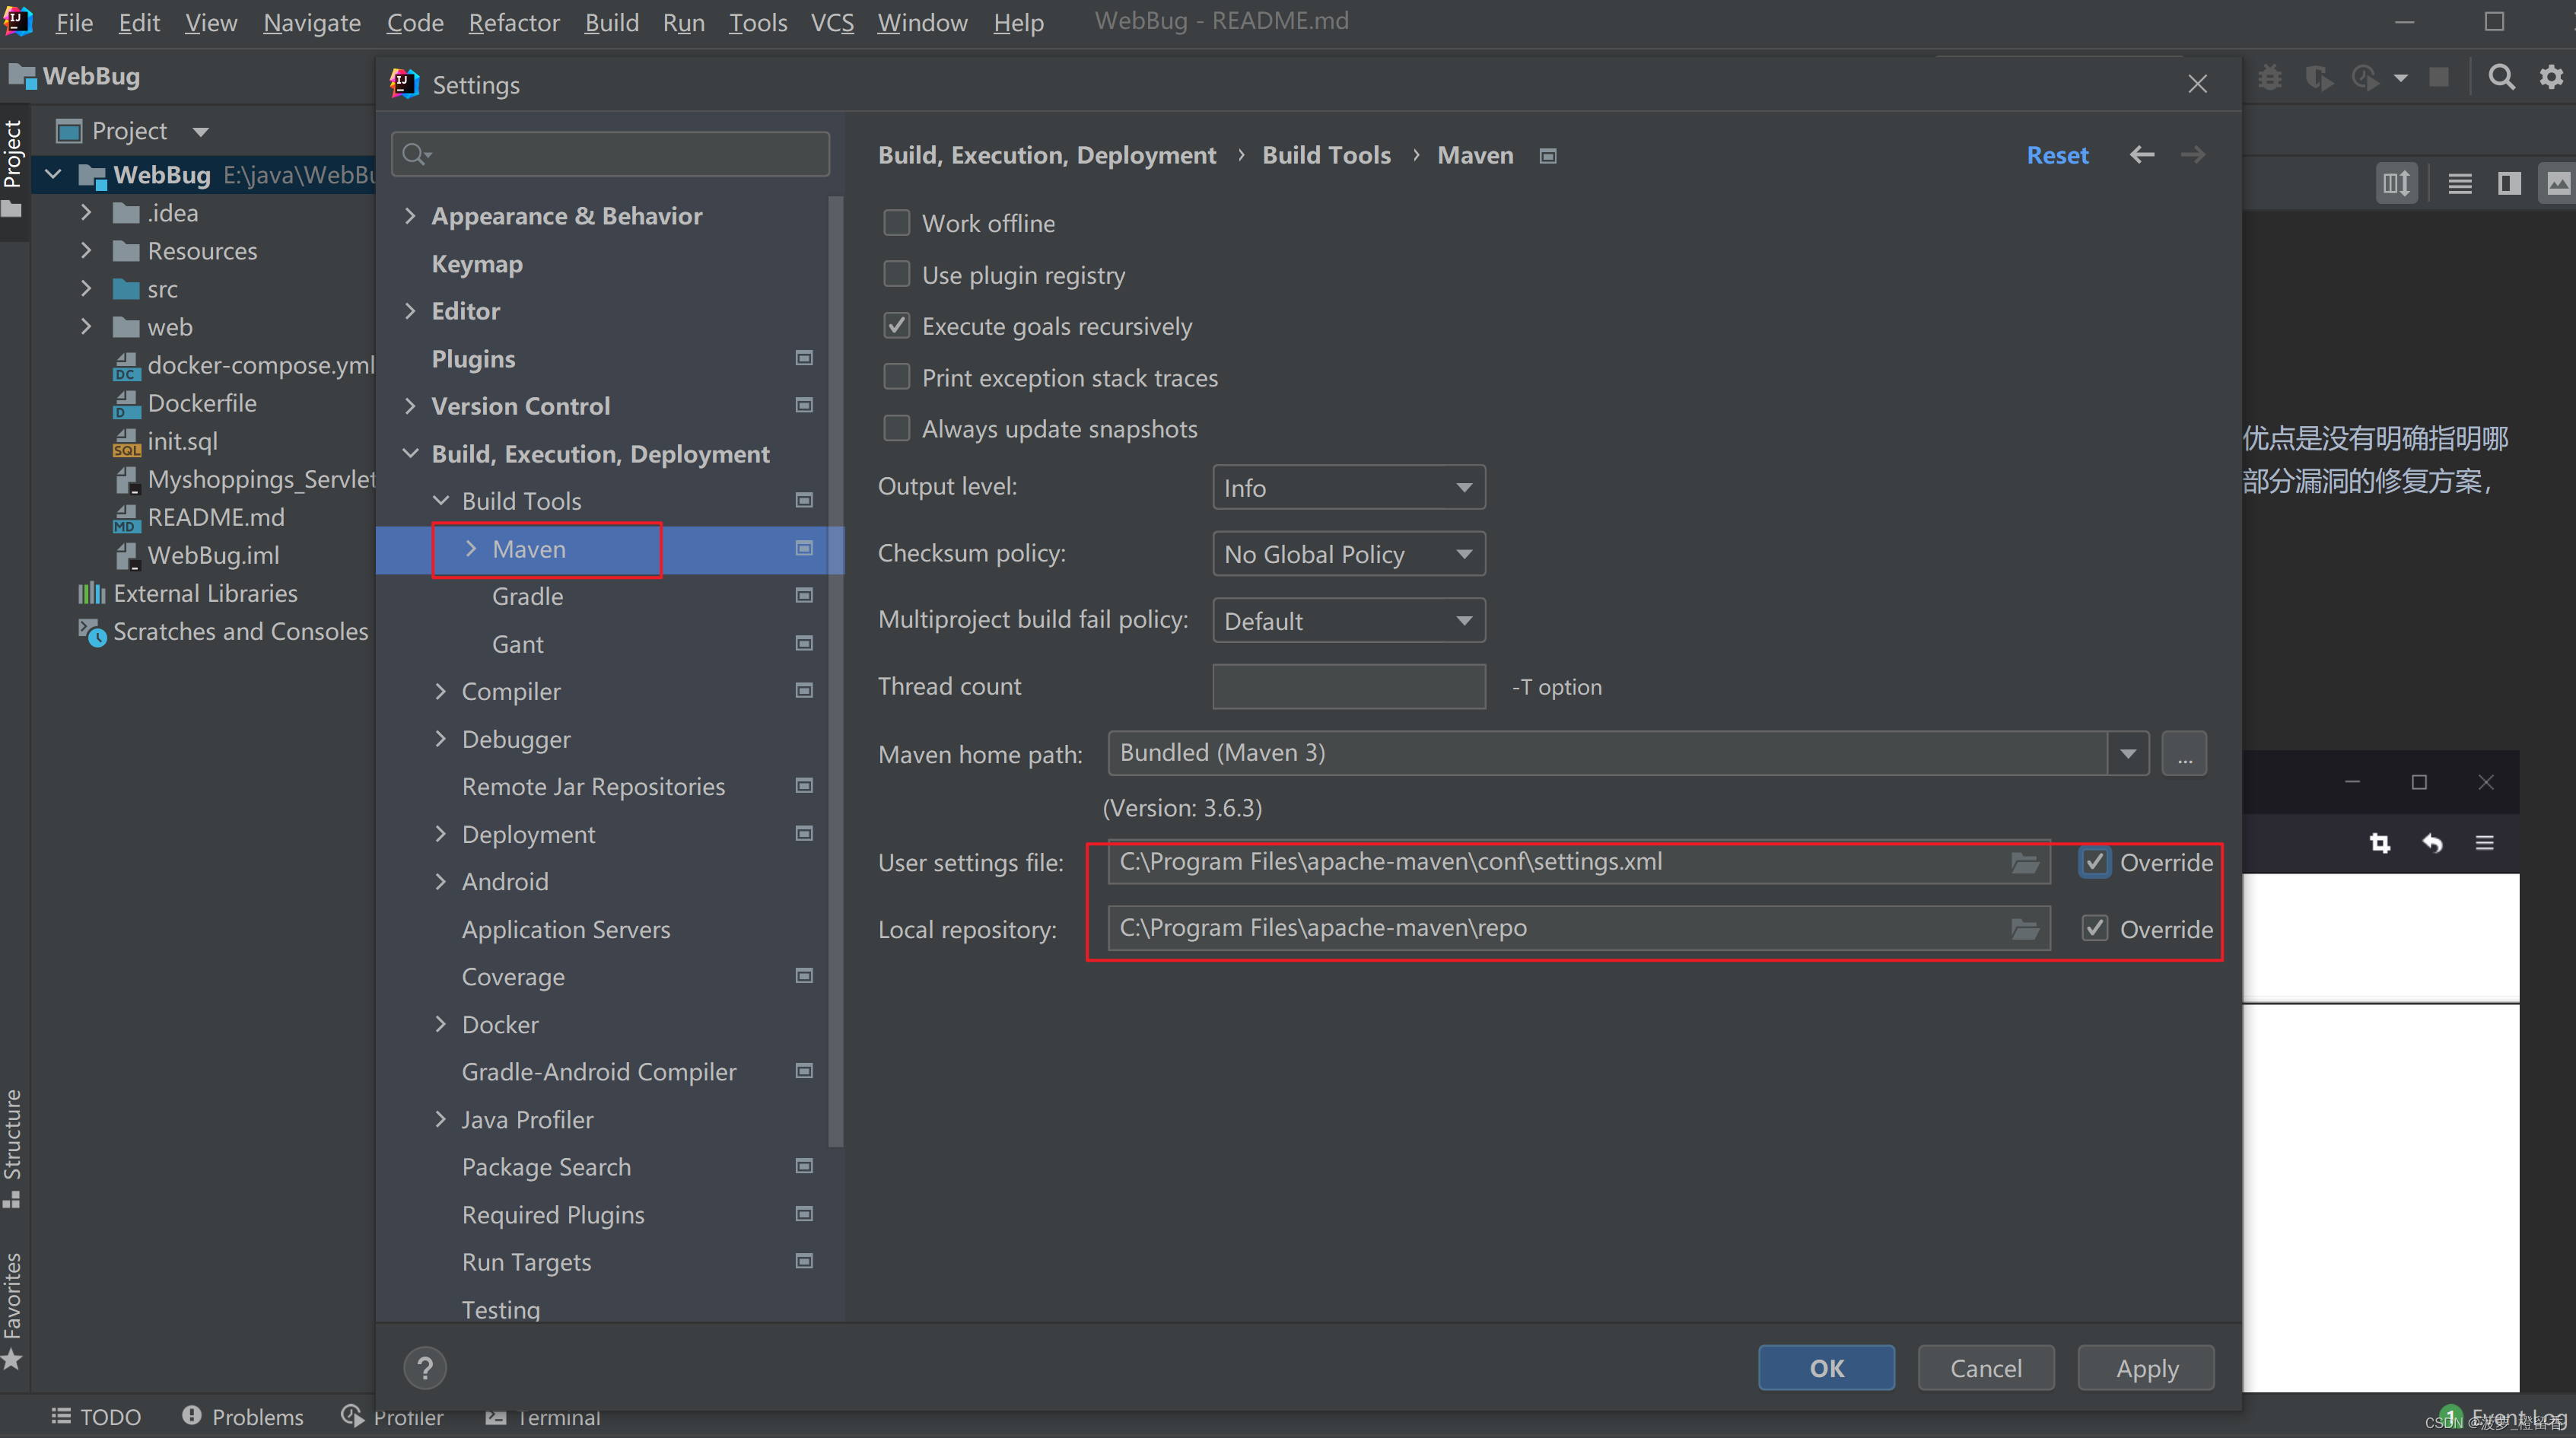Expand the Debugger settings node
2576x1438 pixels.
[440, 739]
